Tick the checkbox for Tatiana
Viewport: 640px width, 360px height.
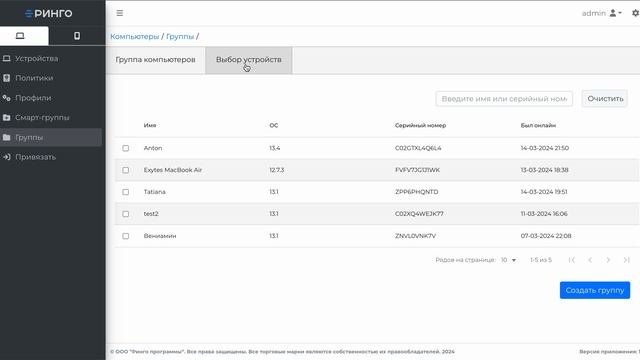(x=126, y=192)
